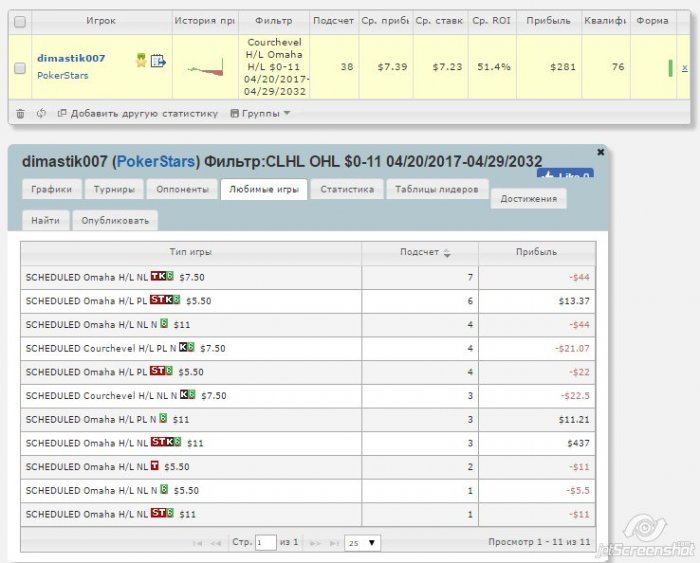700x563 pixels.
Task: Click Форма column header
Action: pos(653,21)
